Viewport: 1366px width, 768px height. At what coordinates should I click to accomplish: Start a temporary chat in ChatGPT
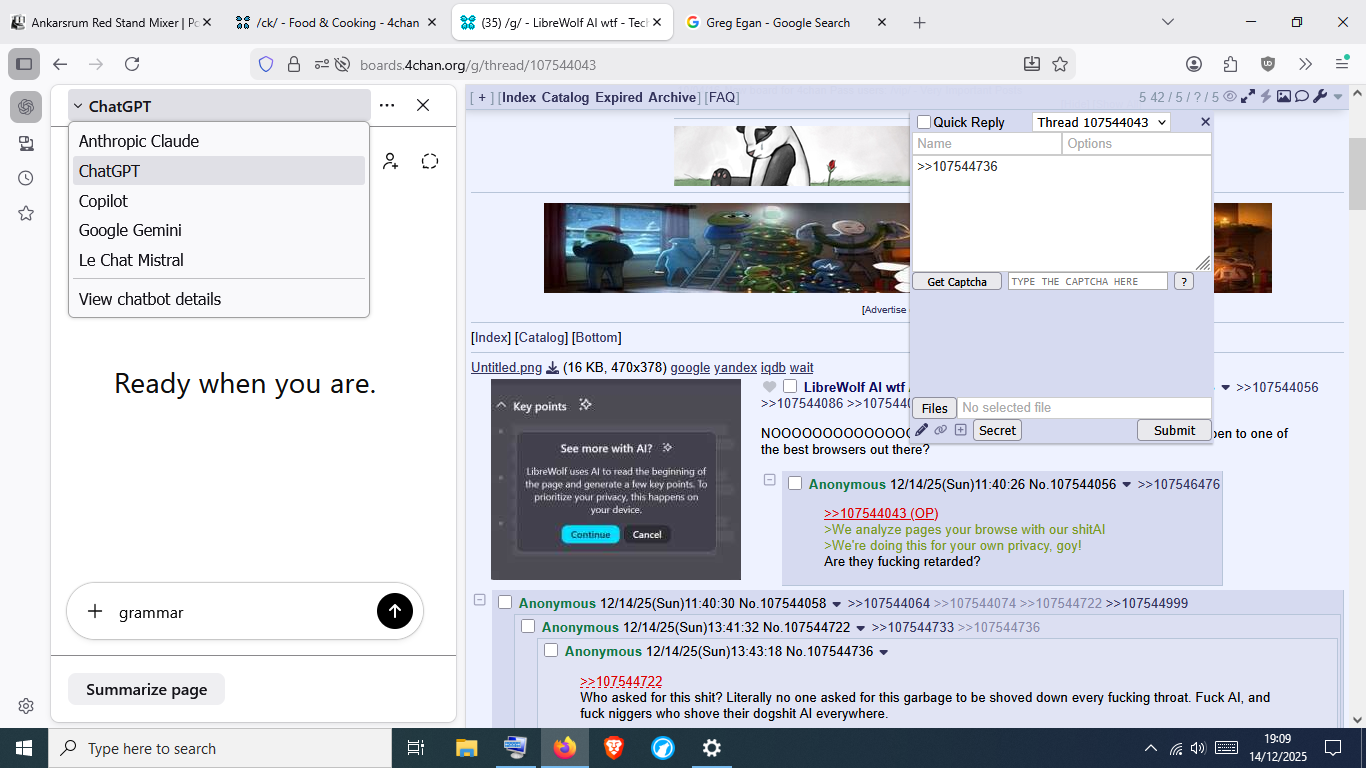coord(430,161)
